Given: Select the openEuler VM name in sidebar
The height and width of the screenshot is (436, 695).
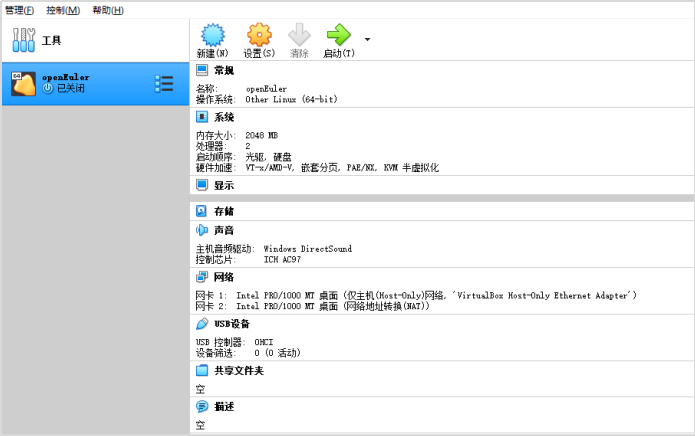Looking at the screenshot, I should coord(66,77).
